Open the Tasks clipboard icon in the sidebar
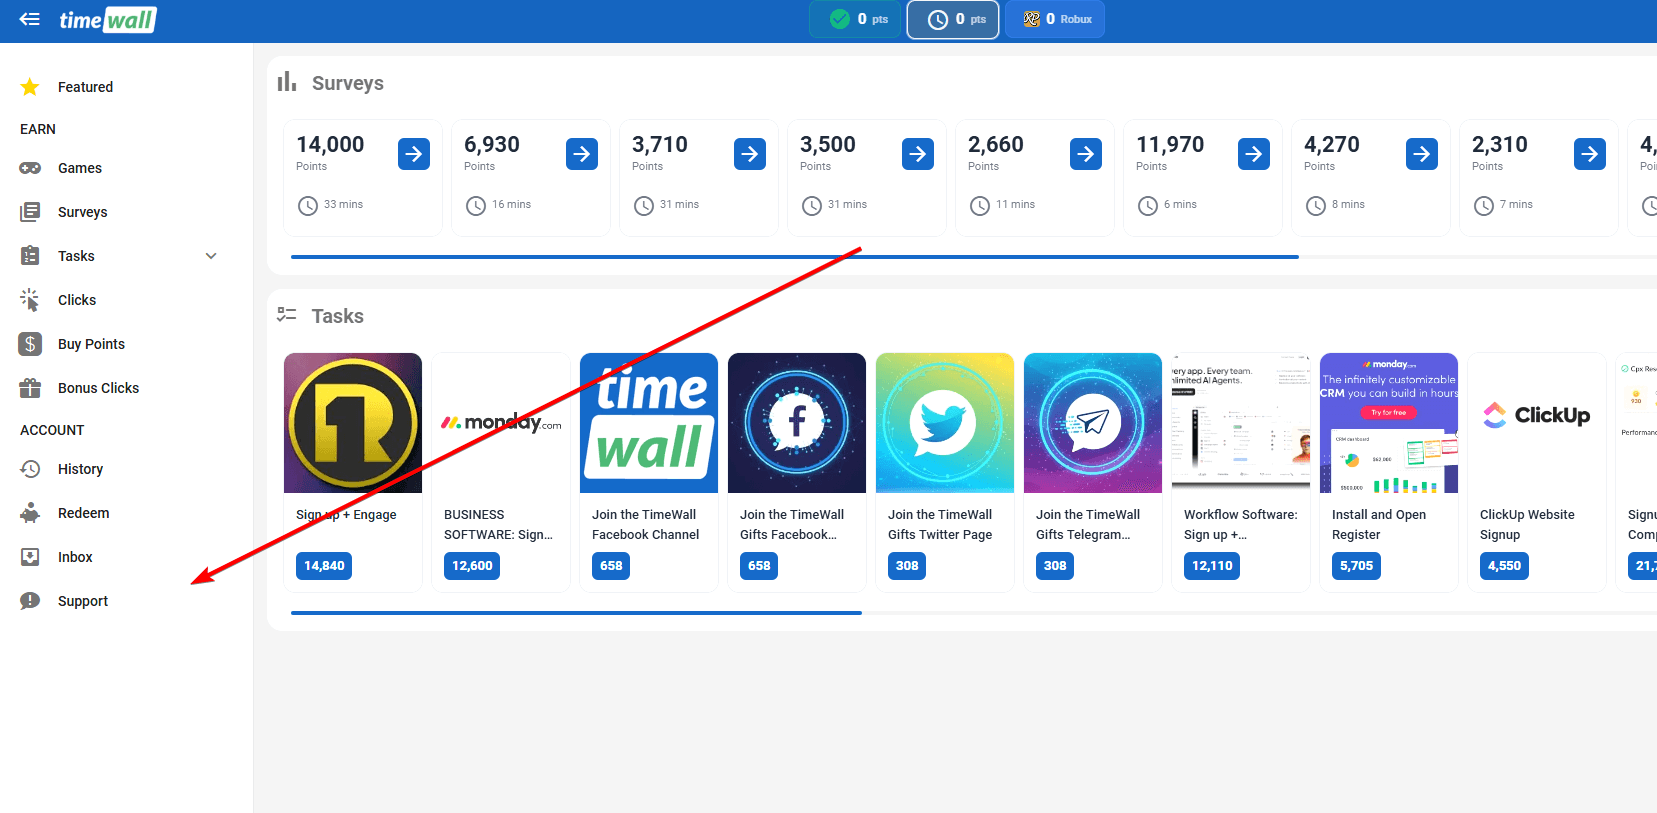 [x=30, y=256]
